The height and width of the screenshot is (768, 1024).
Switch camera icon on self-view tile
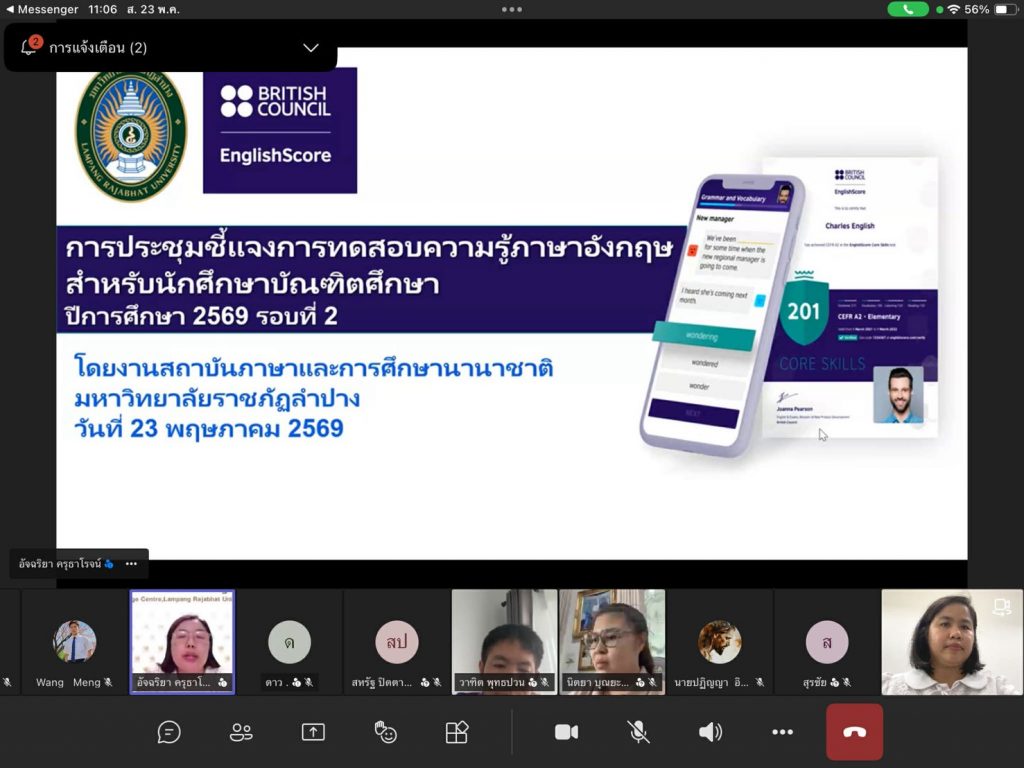pos(1002,607)
